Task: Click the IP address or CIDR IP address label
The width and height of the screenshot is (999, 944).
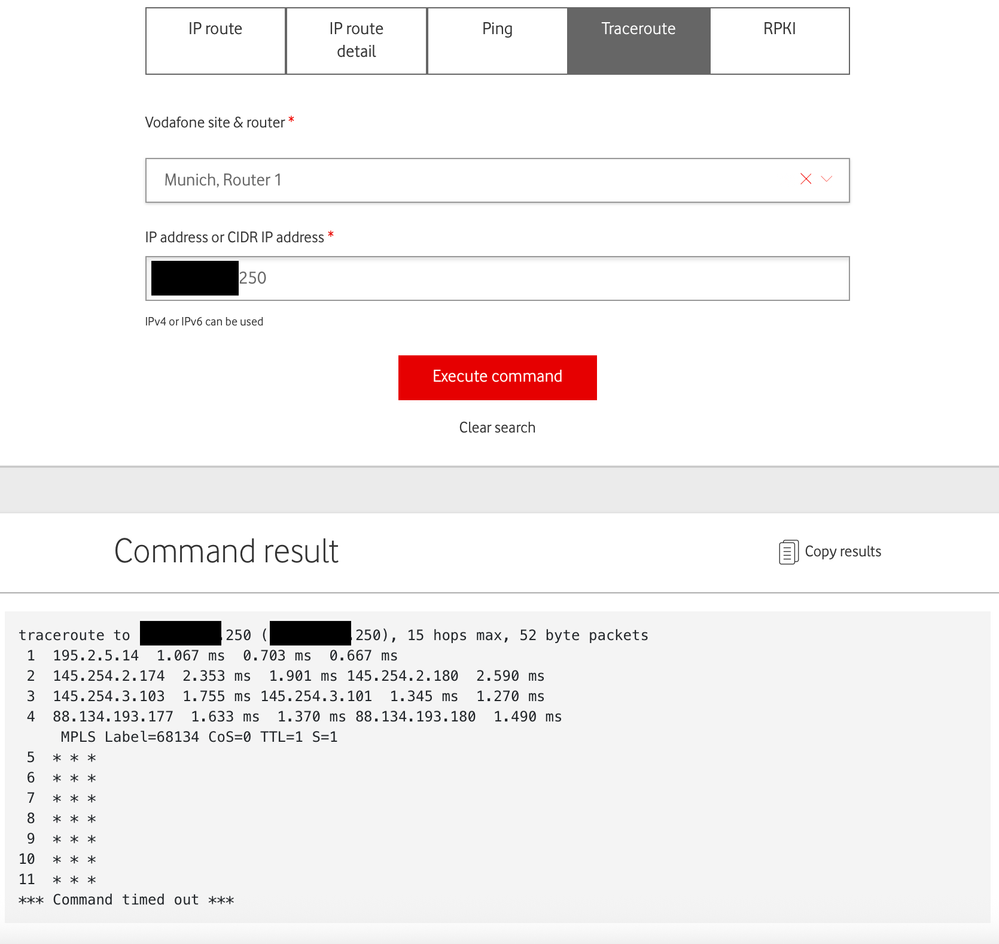Action: (x=234, y=237)
